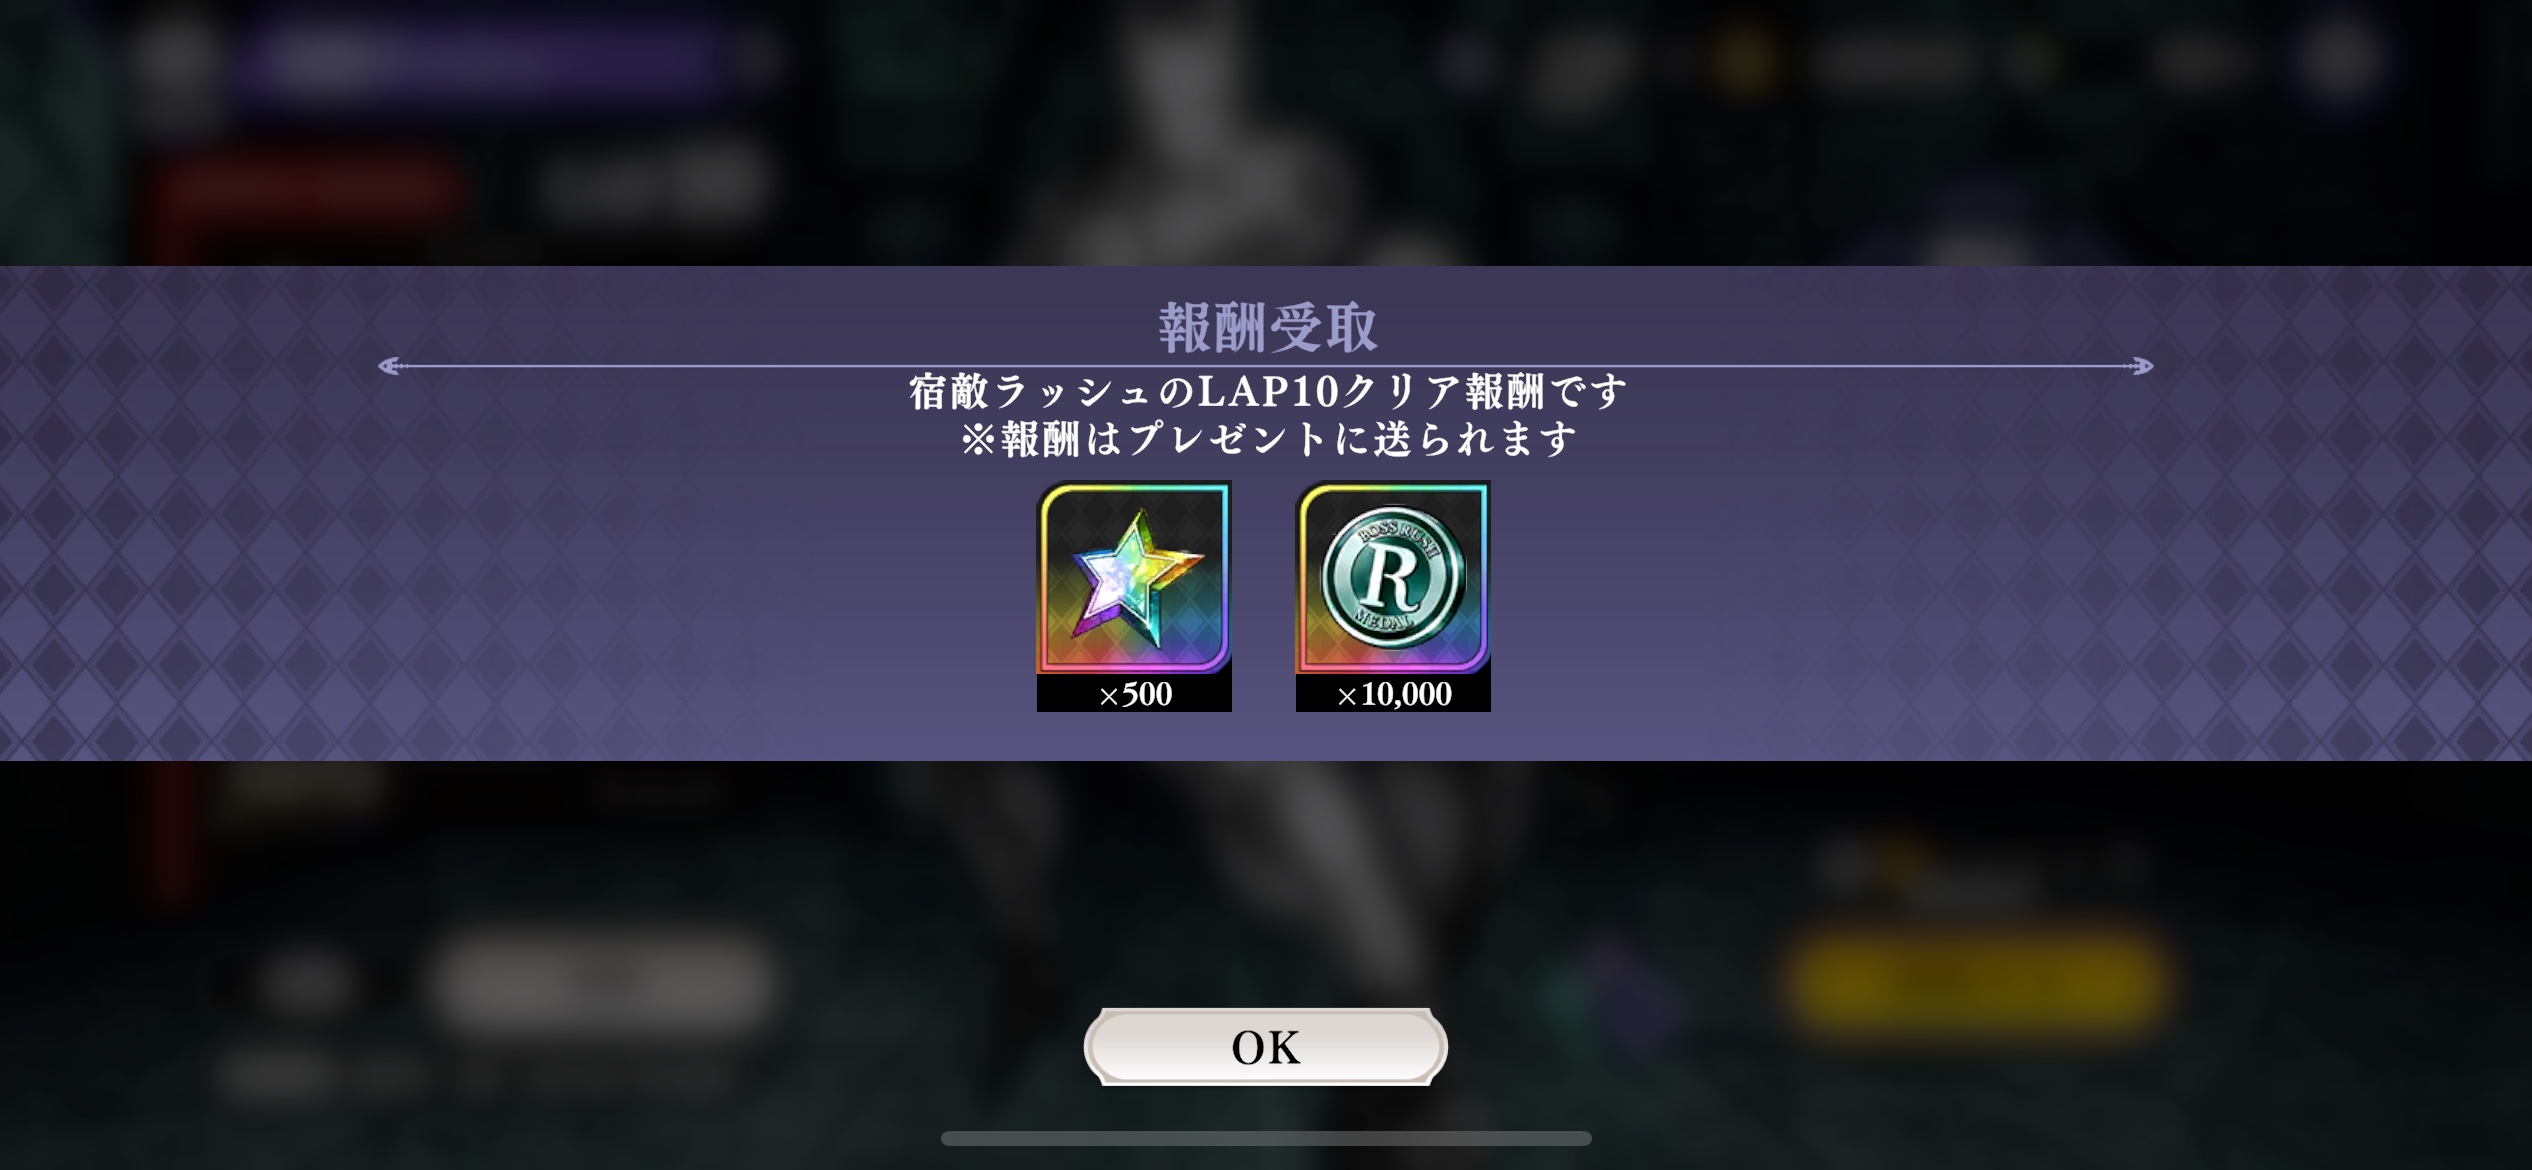Select the rainbow star reward icon

pyautogui.click(x=1134, y=577)
